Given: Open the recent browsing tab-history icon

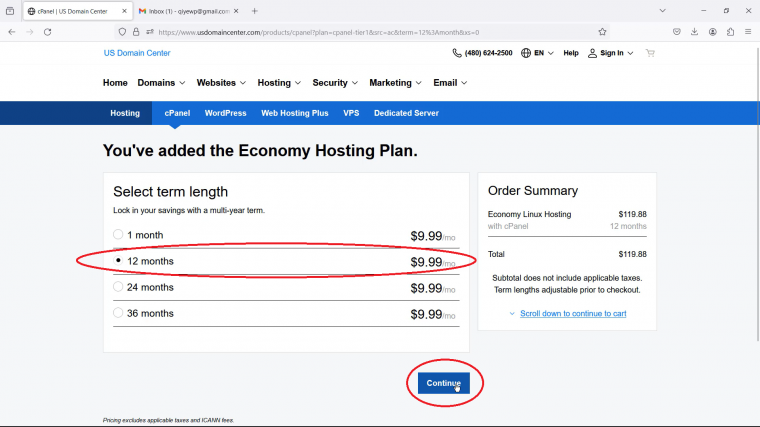Looking at the screenshot, I should 10,11.
